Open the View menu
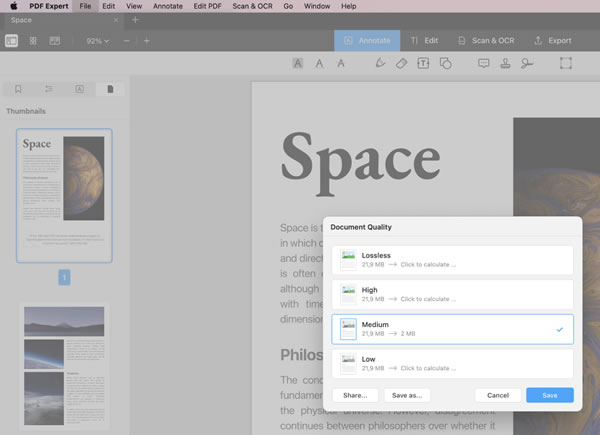Screen dimensions: 600x435 (x=134, y=6)
